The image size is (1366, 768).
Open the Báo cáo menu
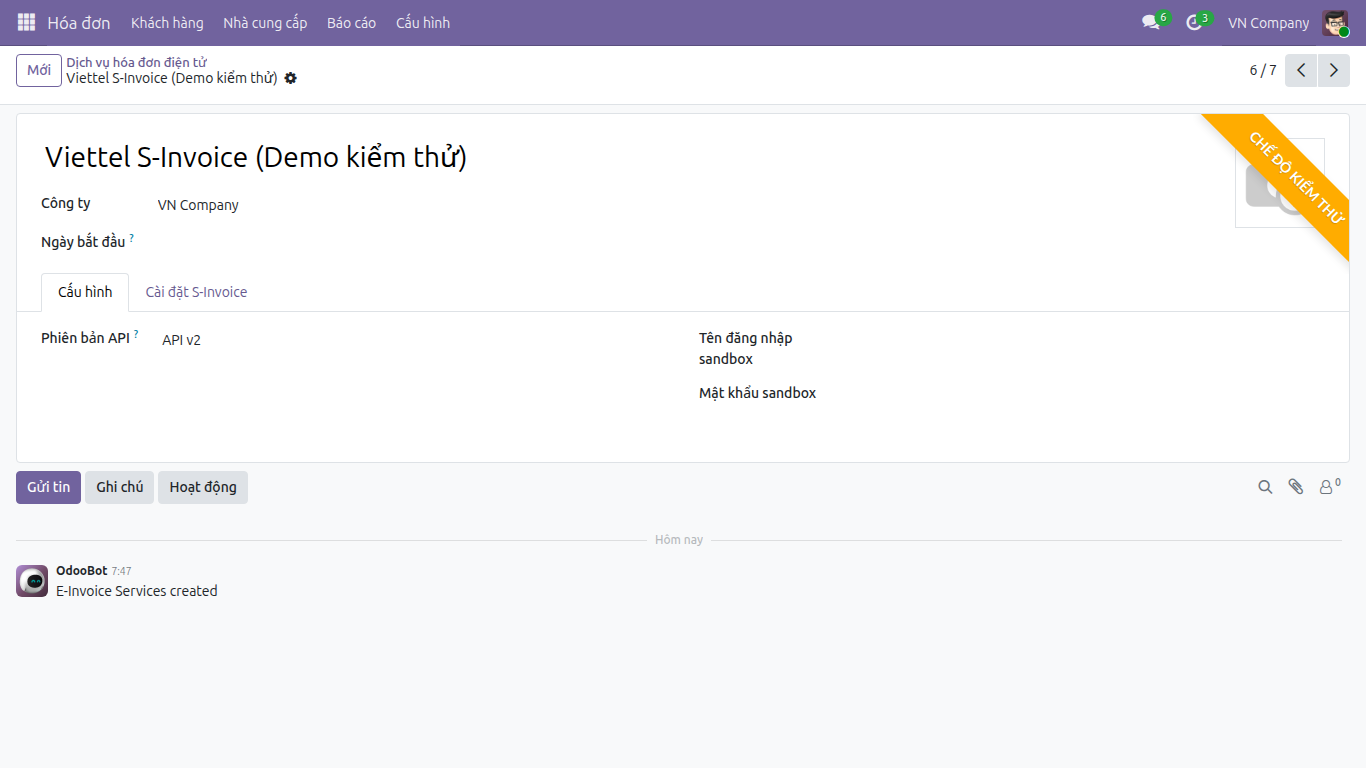[352, 22]
